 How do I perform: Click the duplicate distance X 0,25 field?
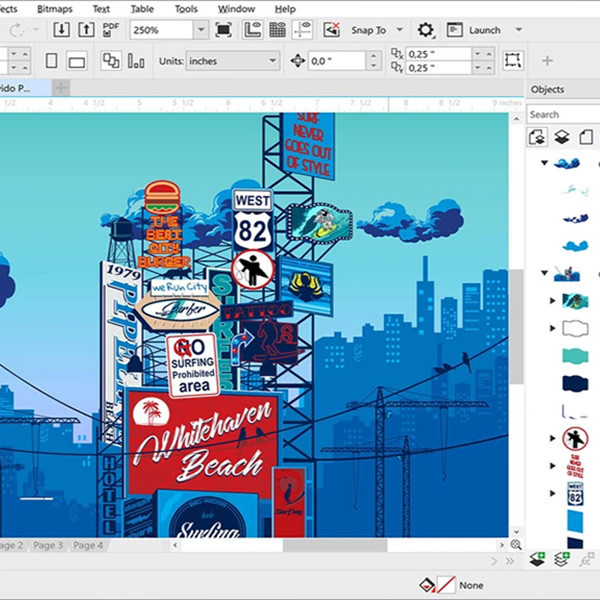(x=439, y=54)
